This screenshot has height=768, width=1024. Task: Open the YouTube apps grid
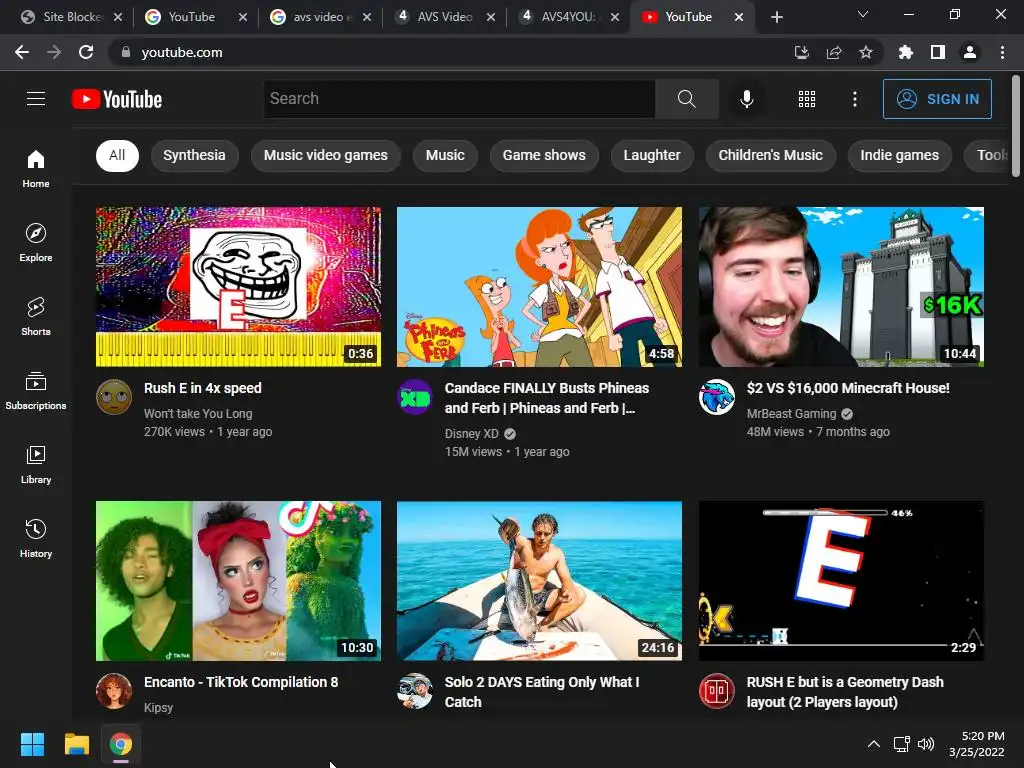807,99
